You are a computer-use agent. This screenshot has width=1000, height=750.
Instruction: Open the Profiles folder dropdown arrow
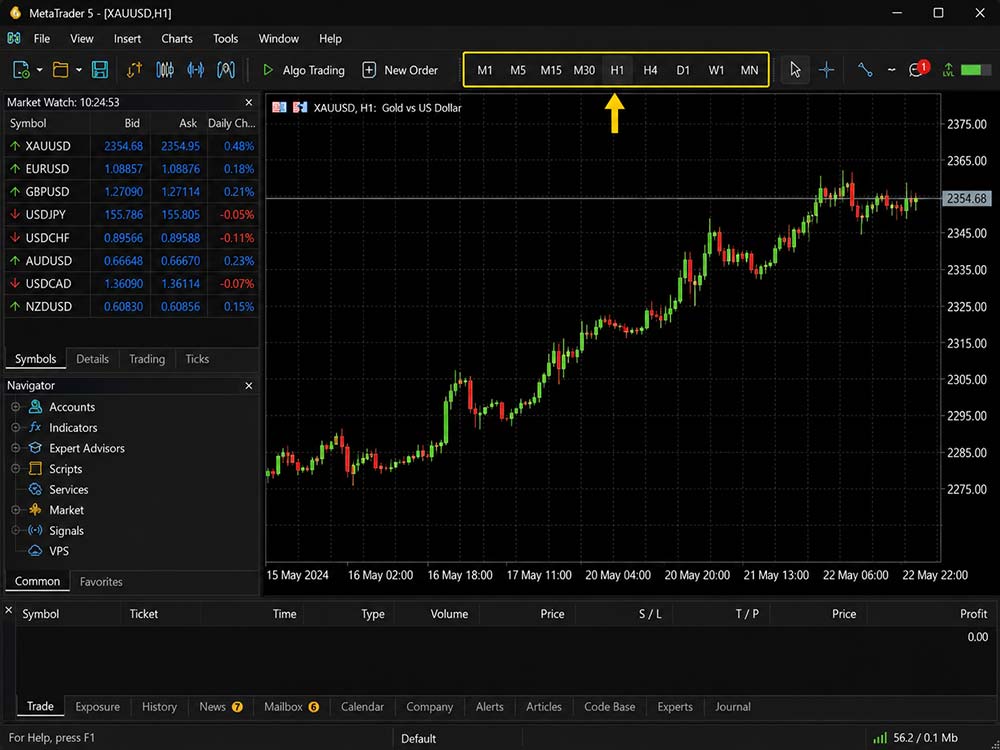78,70
